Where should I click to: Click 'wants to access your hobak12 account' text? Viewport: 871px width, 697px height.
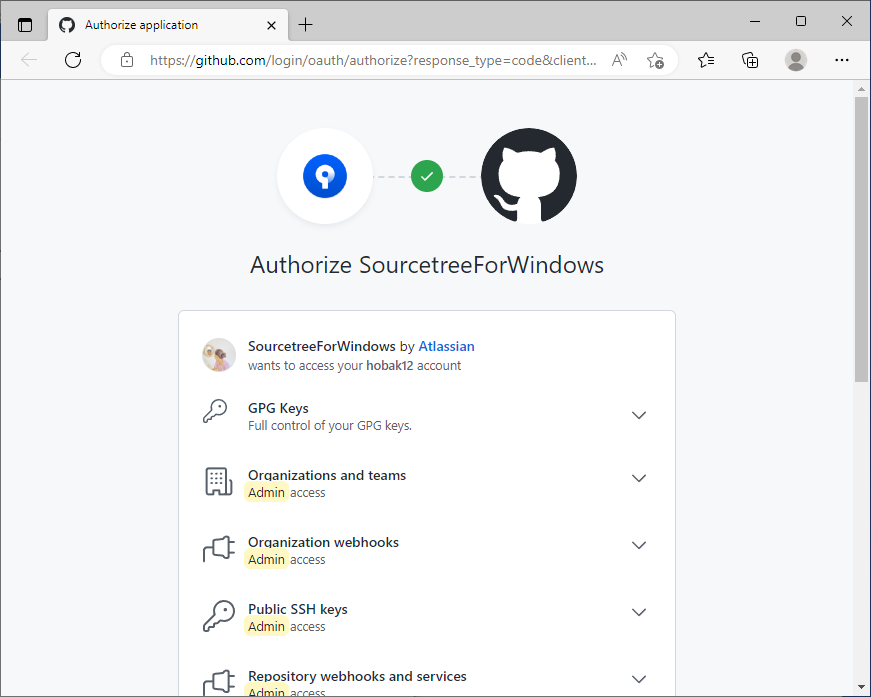point(354,365)
